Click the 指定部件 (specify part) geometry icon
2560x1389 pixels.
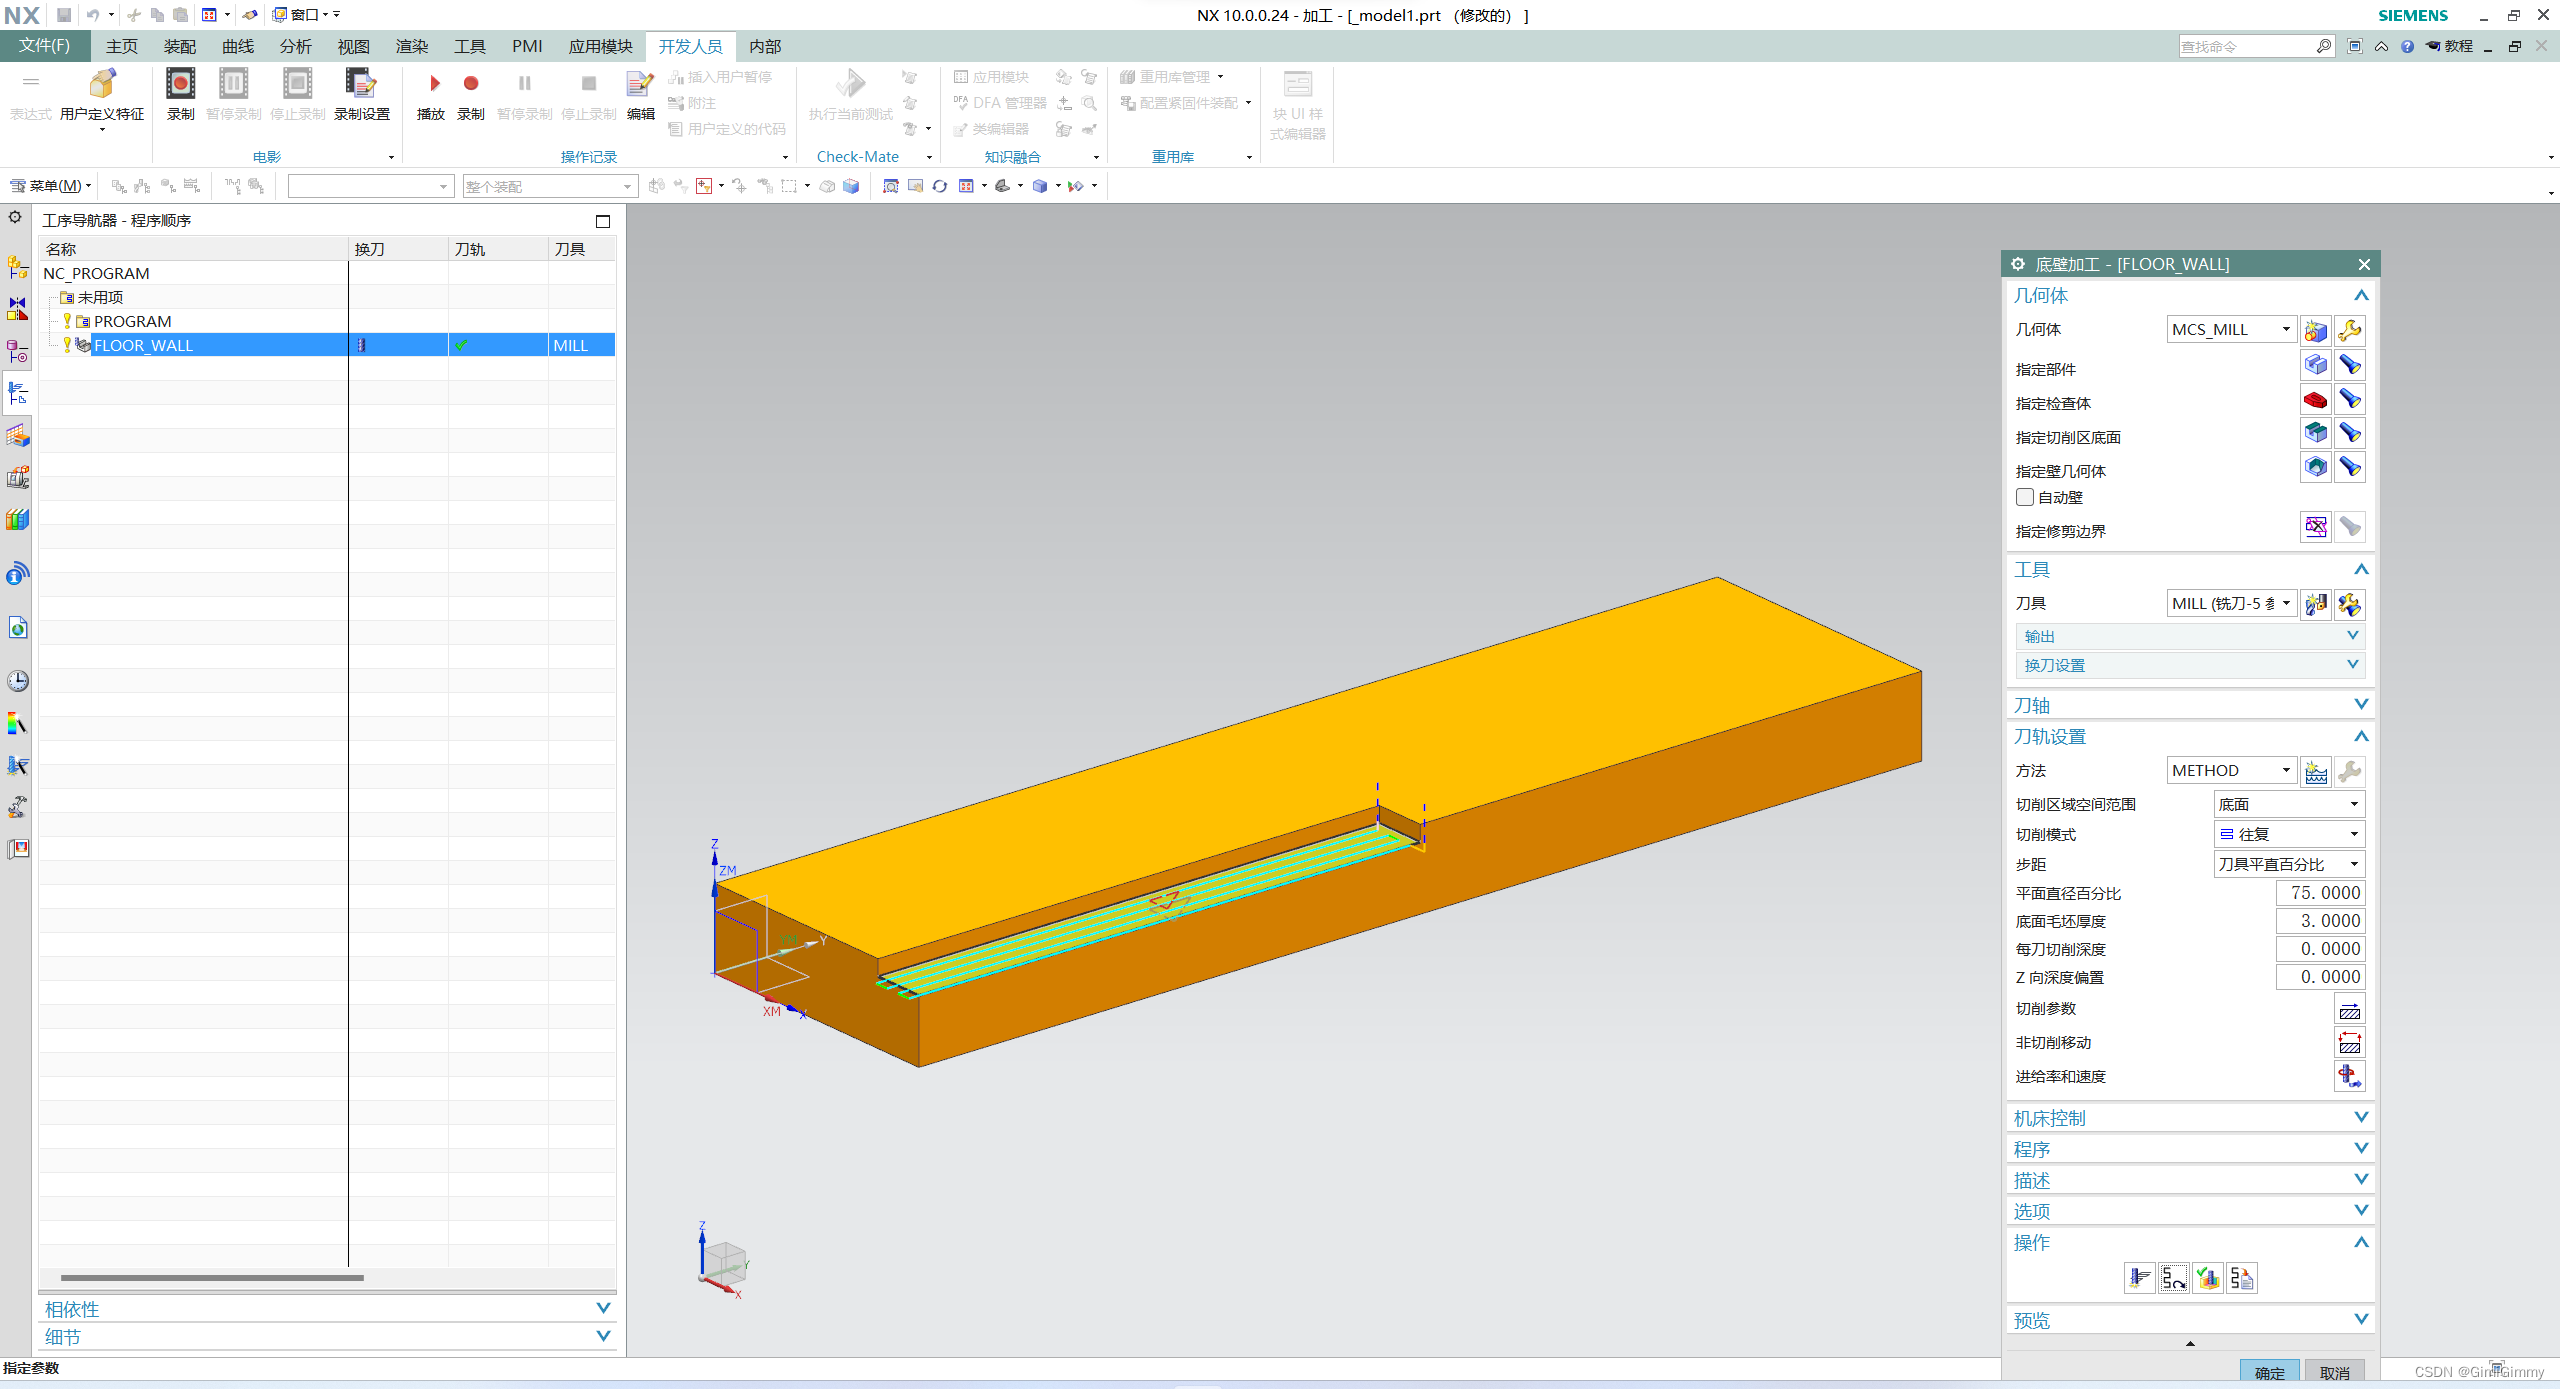(2315, 366)
